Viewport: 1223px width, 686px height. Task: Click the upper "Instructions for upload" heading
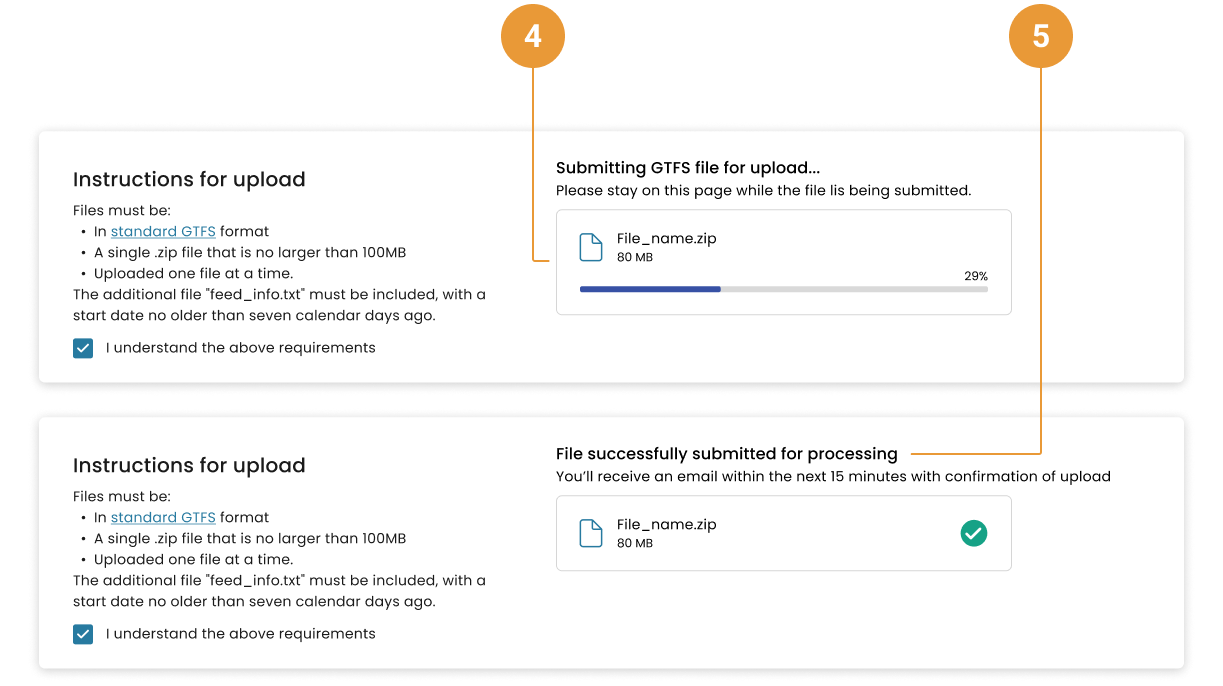pos(189,180)
